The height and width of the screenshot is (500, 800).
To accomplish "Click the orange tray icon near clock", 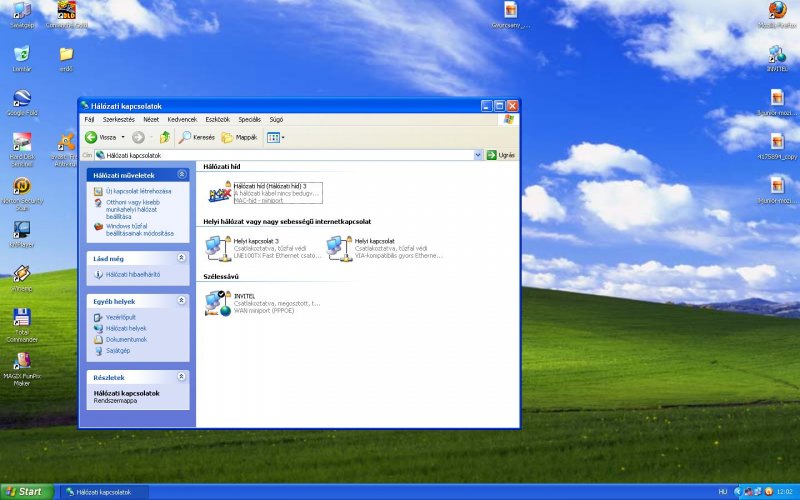I will 769,492.
